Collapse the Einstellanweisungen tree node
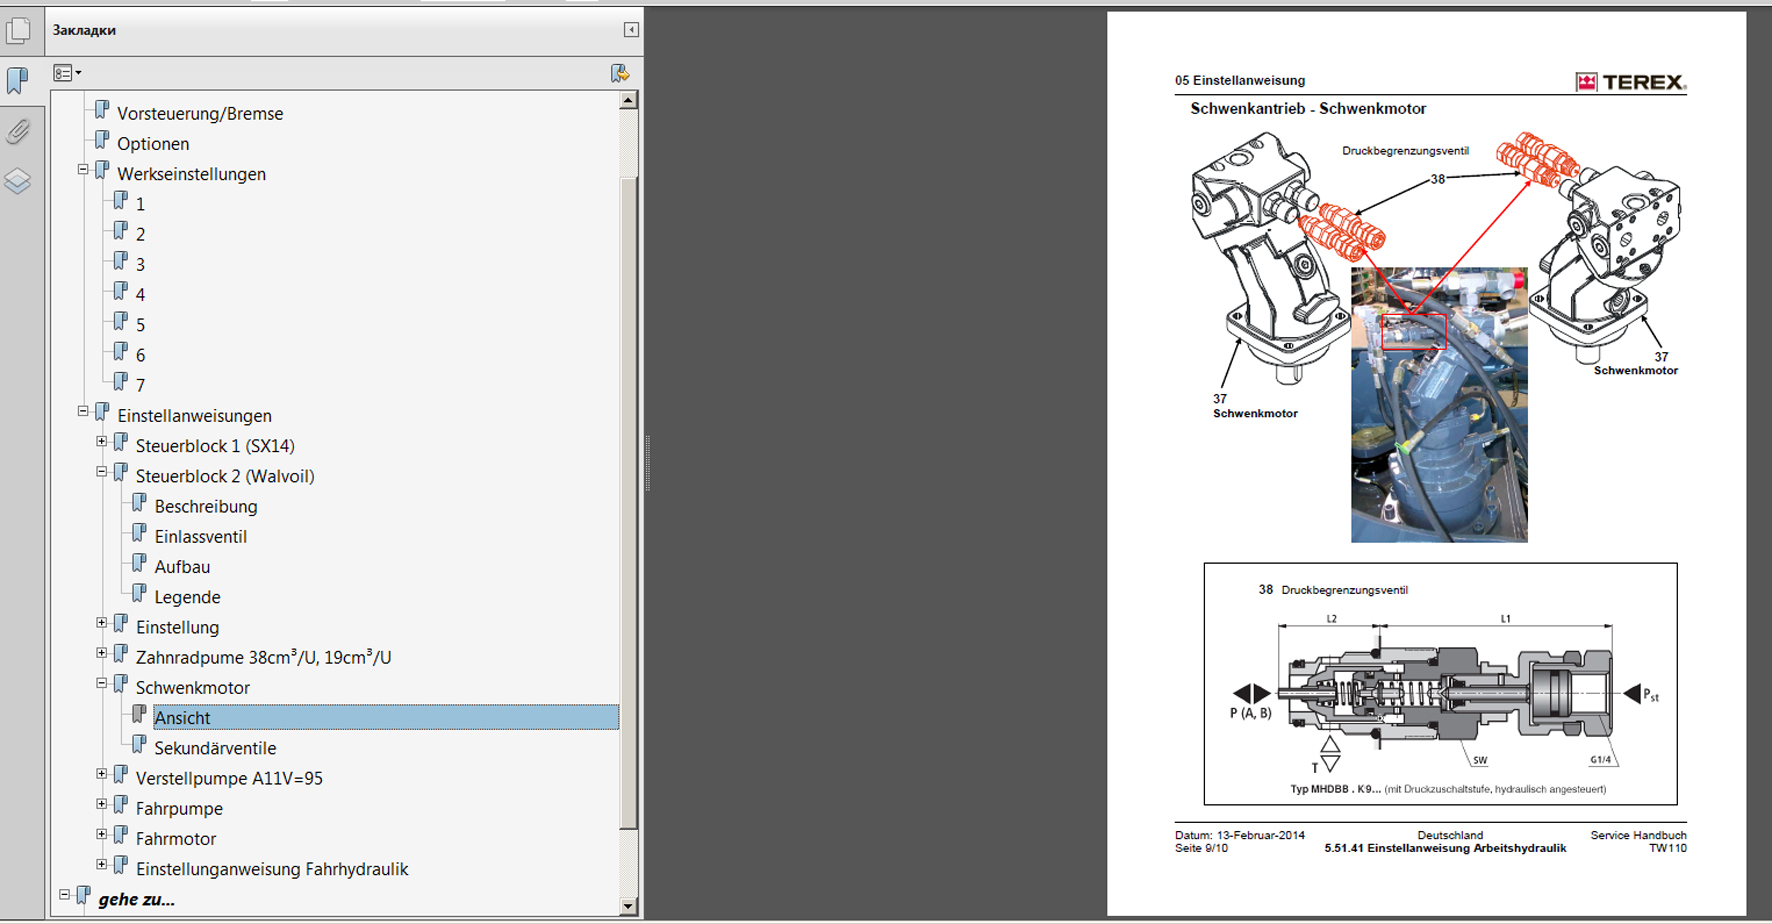The image size is (1772, 924). (x=83, y=411)
